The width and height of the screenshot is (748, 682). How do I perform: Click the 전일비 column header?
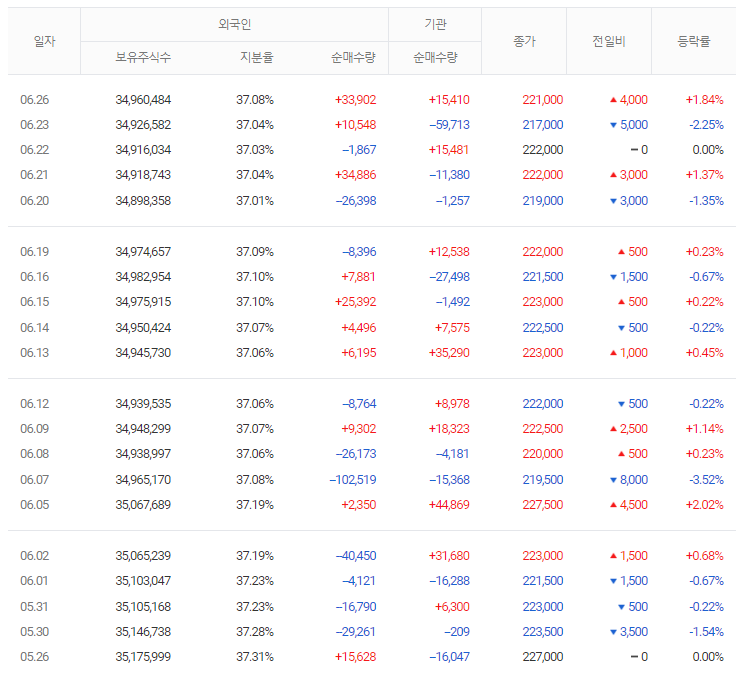click(609, 41)
